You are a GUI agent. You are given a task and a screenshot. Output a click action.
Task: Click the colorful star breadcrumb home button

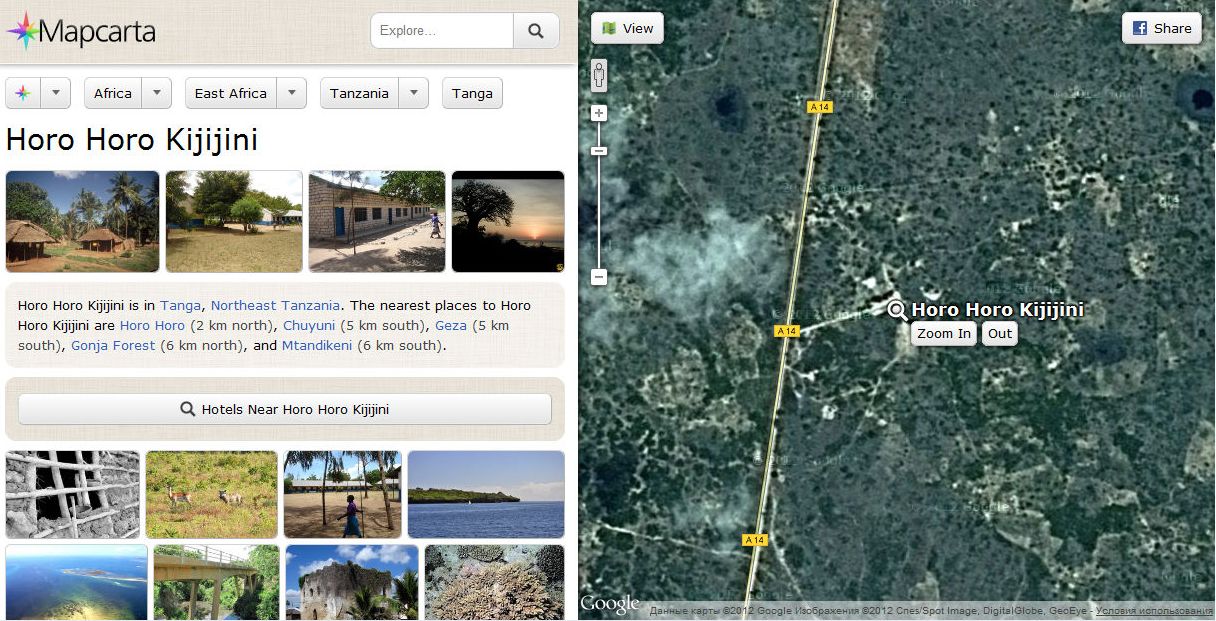[23, 93]
